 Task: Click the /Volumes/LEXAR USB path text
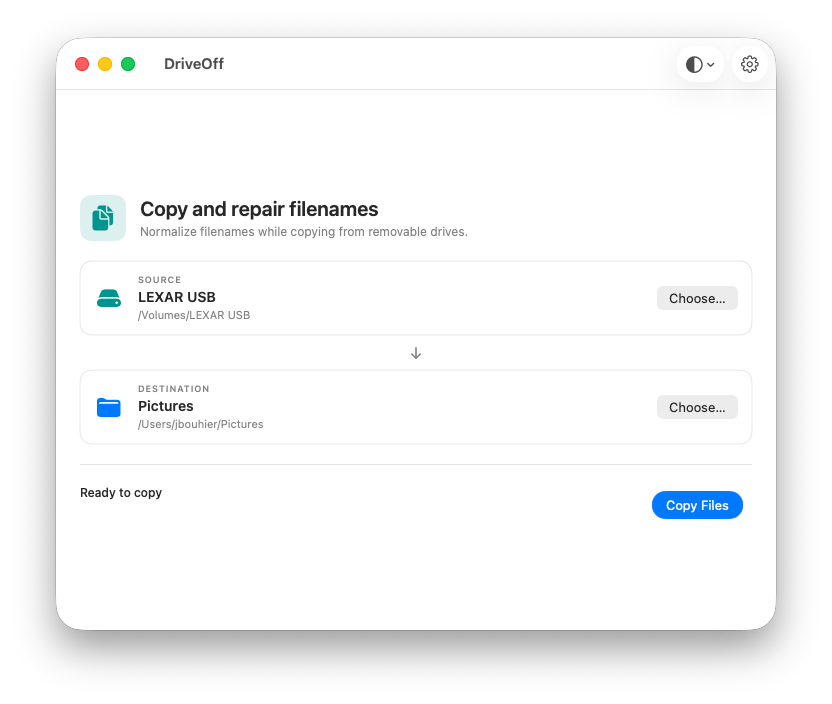tap(194, 315)
